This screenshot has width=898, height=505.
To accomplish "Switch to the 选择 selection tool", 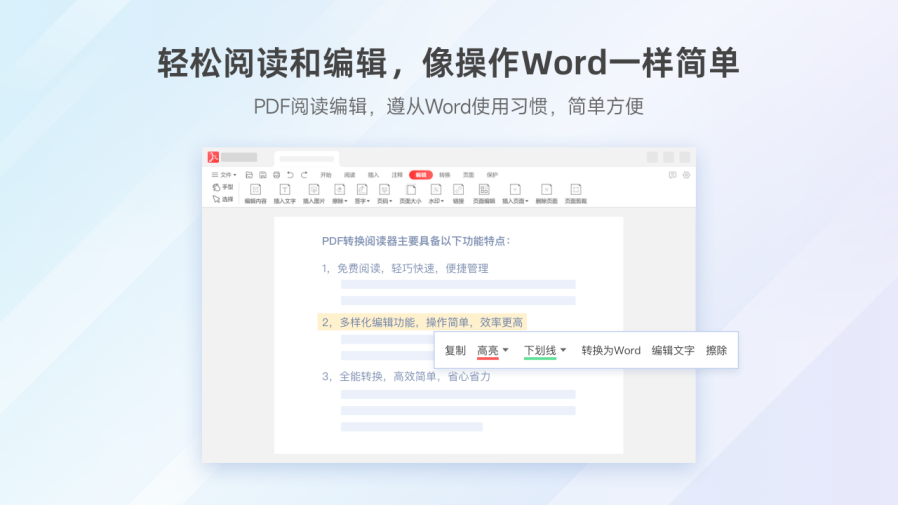I will click(223, 199).
